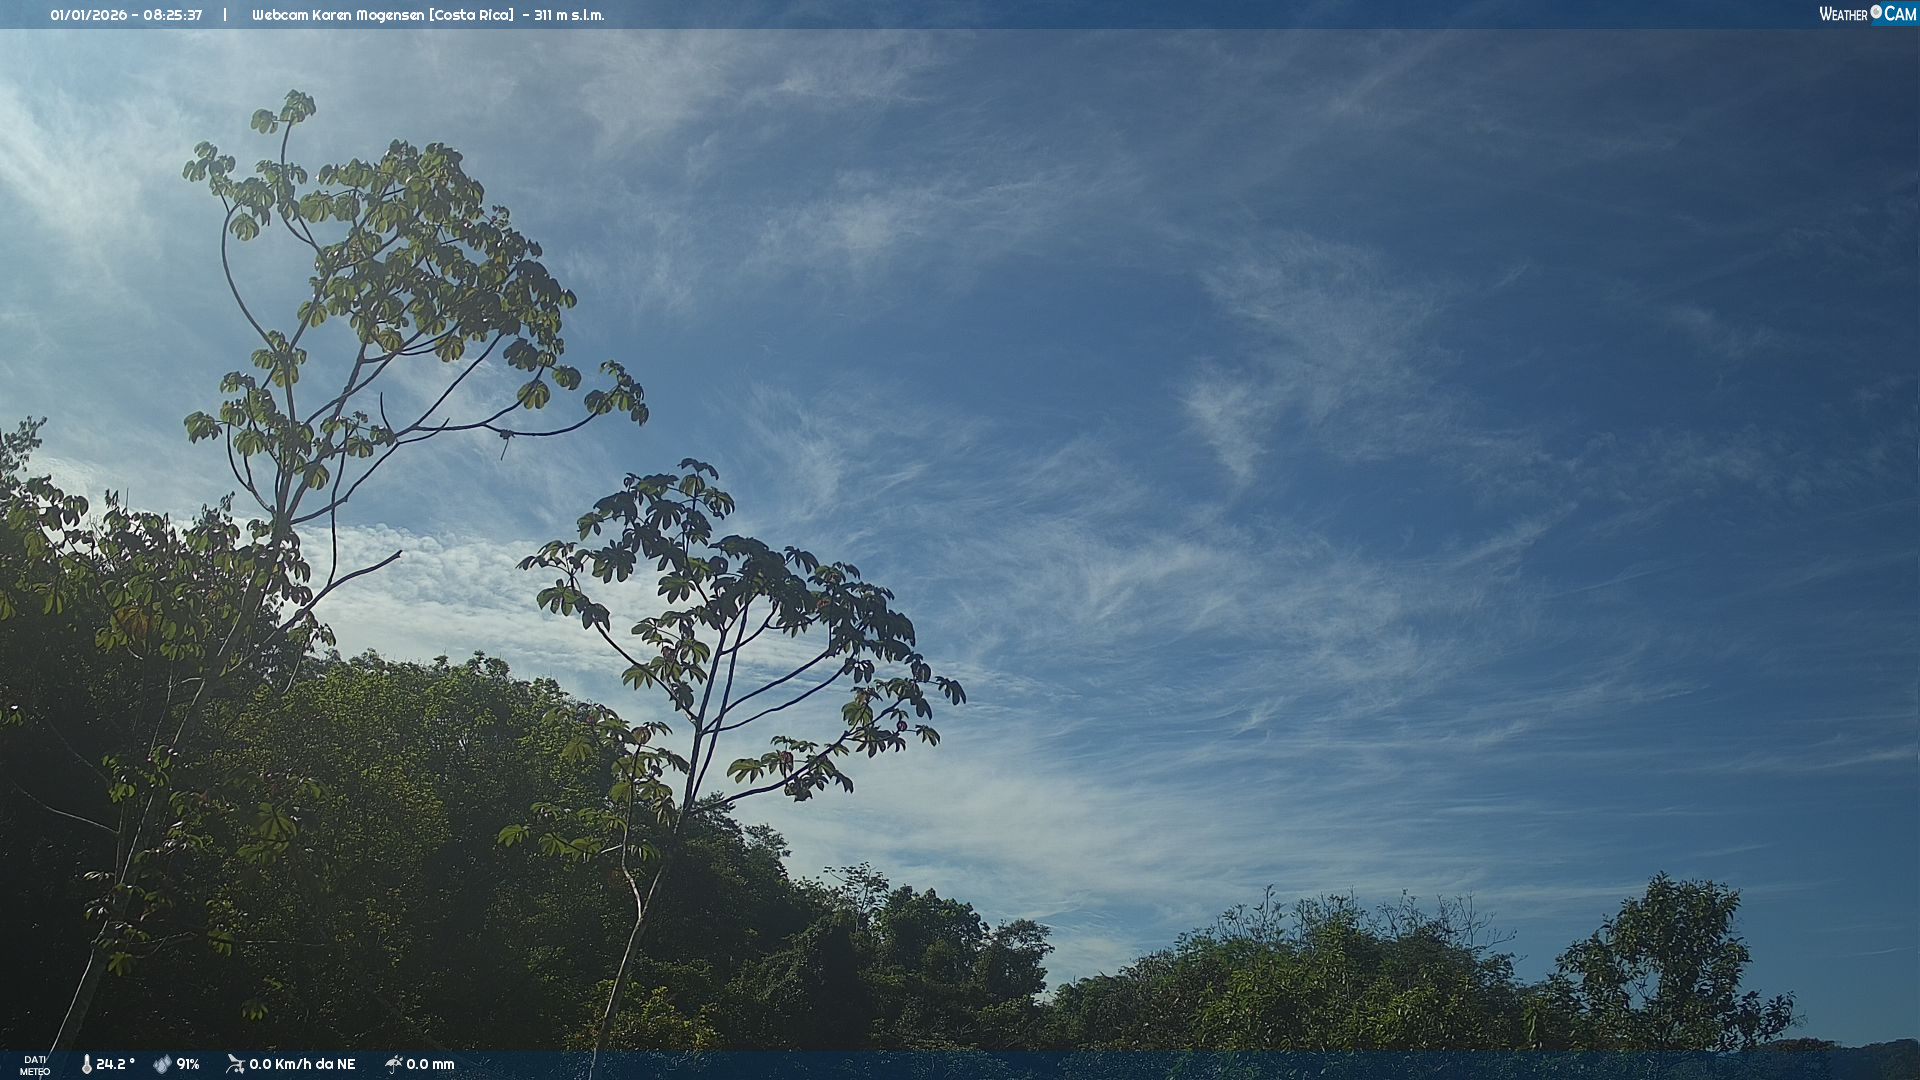Click the 311 m s.l.m. altitude text
1920x1080 pixels.
pos(569,15)
